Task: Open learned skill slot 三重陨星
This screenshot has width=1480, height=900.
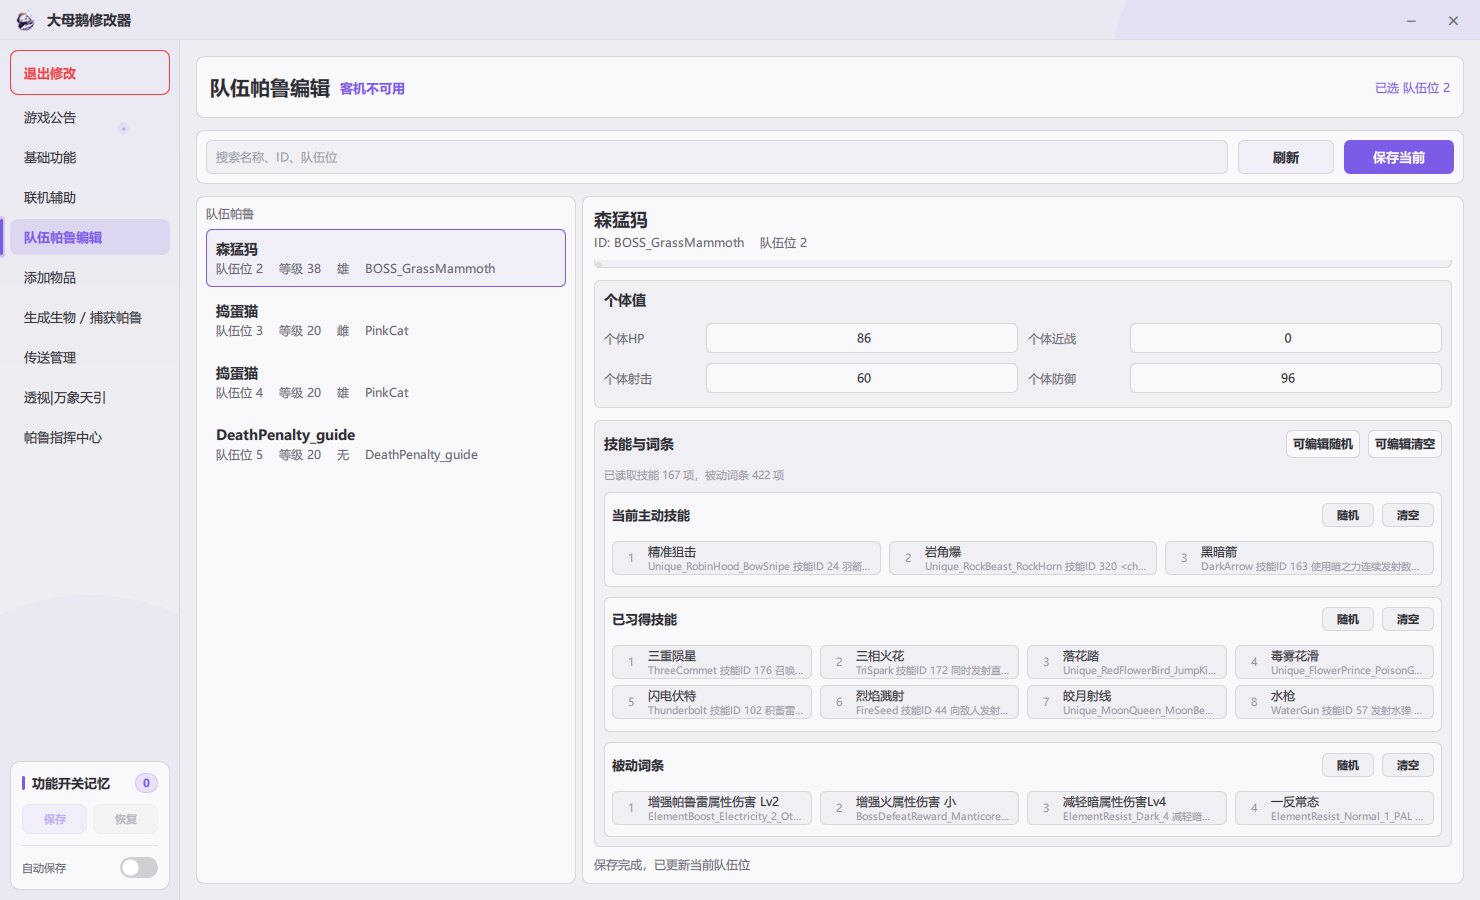Action: [712, 662]
